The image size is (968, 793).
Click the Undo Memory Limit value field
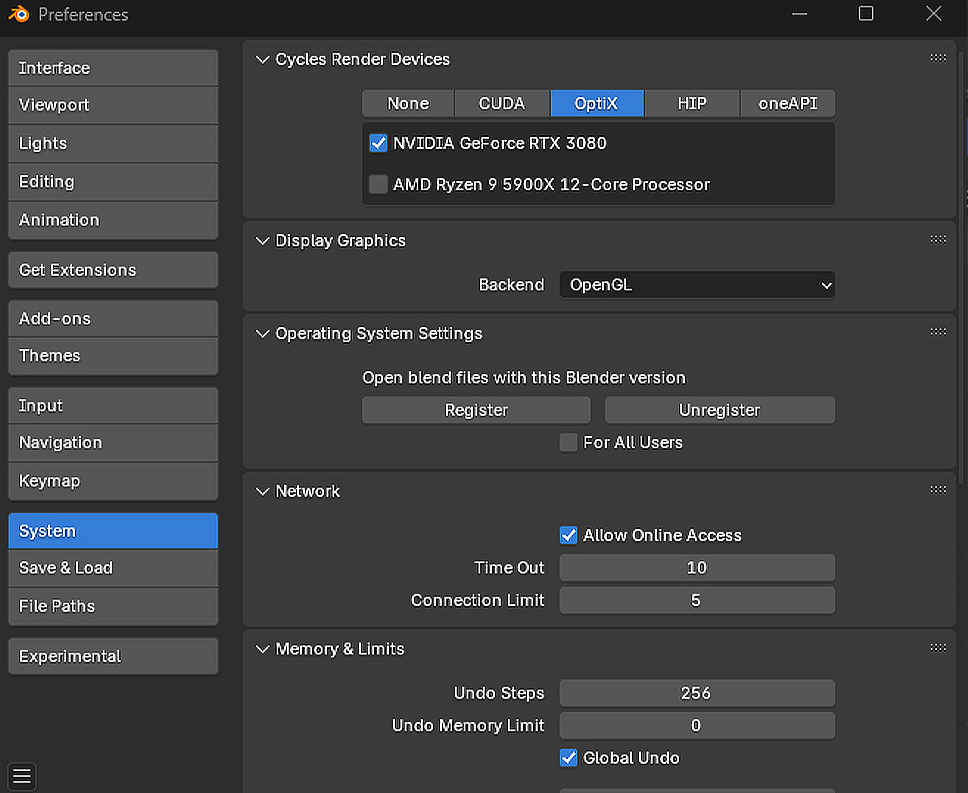[697, 725]
